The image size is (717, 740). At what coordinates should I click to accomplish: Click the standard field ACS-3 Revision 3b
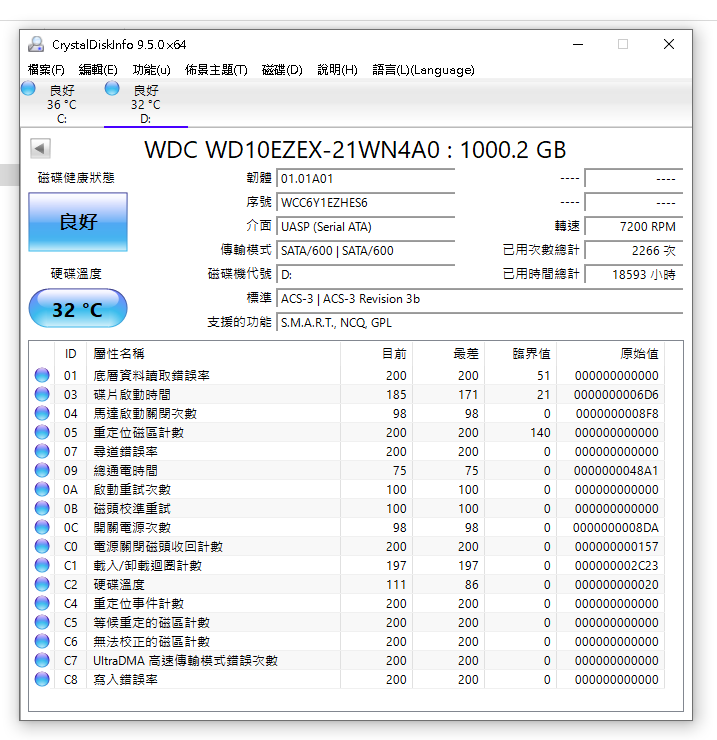point(480,299)
